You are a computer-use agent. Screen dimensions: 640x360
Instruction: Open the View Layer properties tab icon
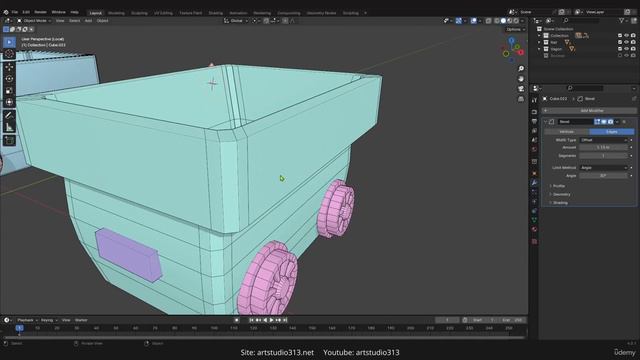point(534,131)
